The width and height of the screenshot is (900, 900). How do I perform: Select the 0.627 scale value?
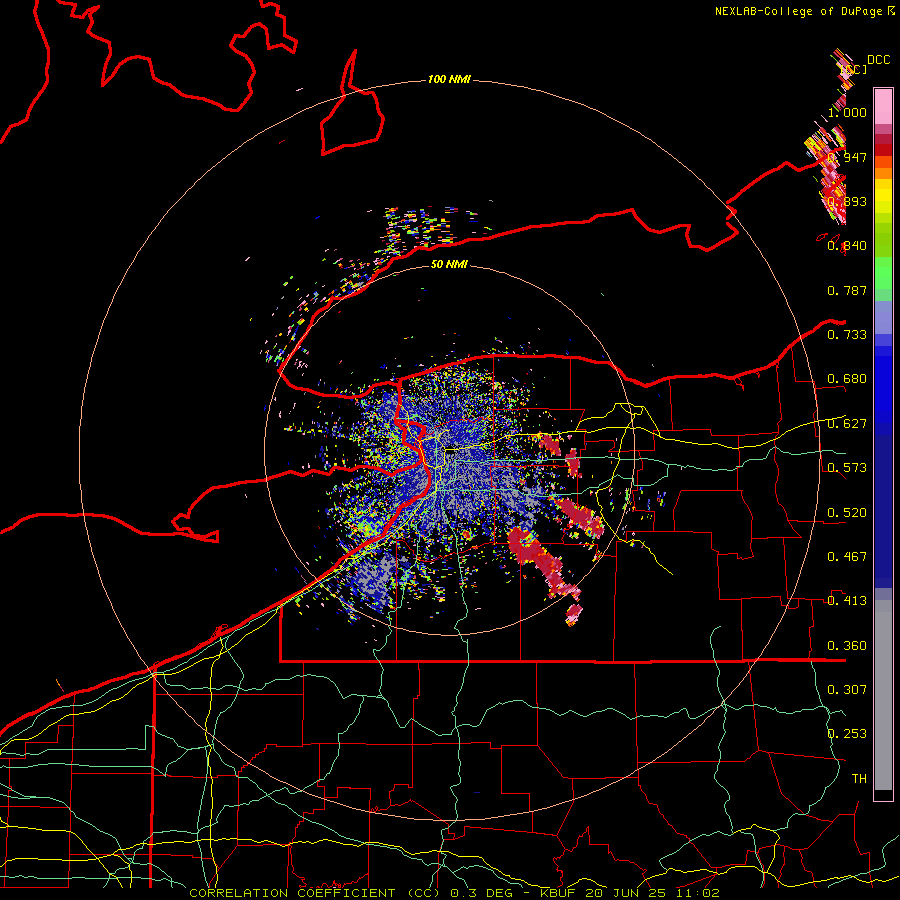[x=847, y=424]
